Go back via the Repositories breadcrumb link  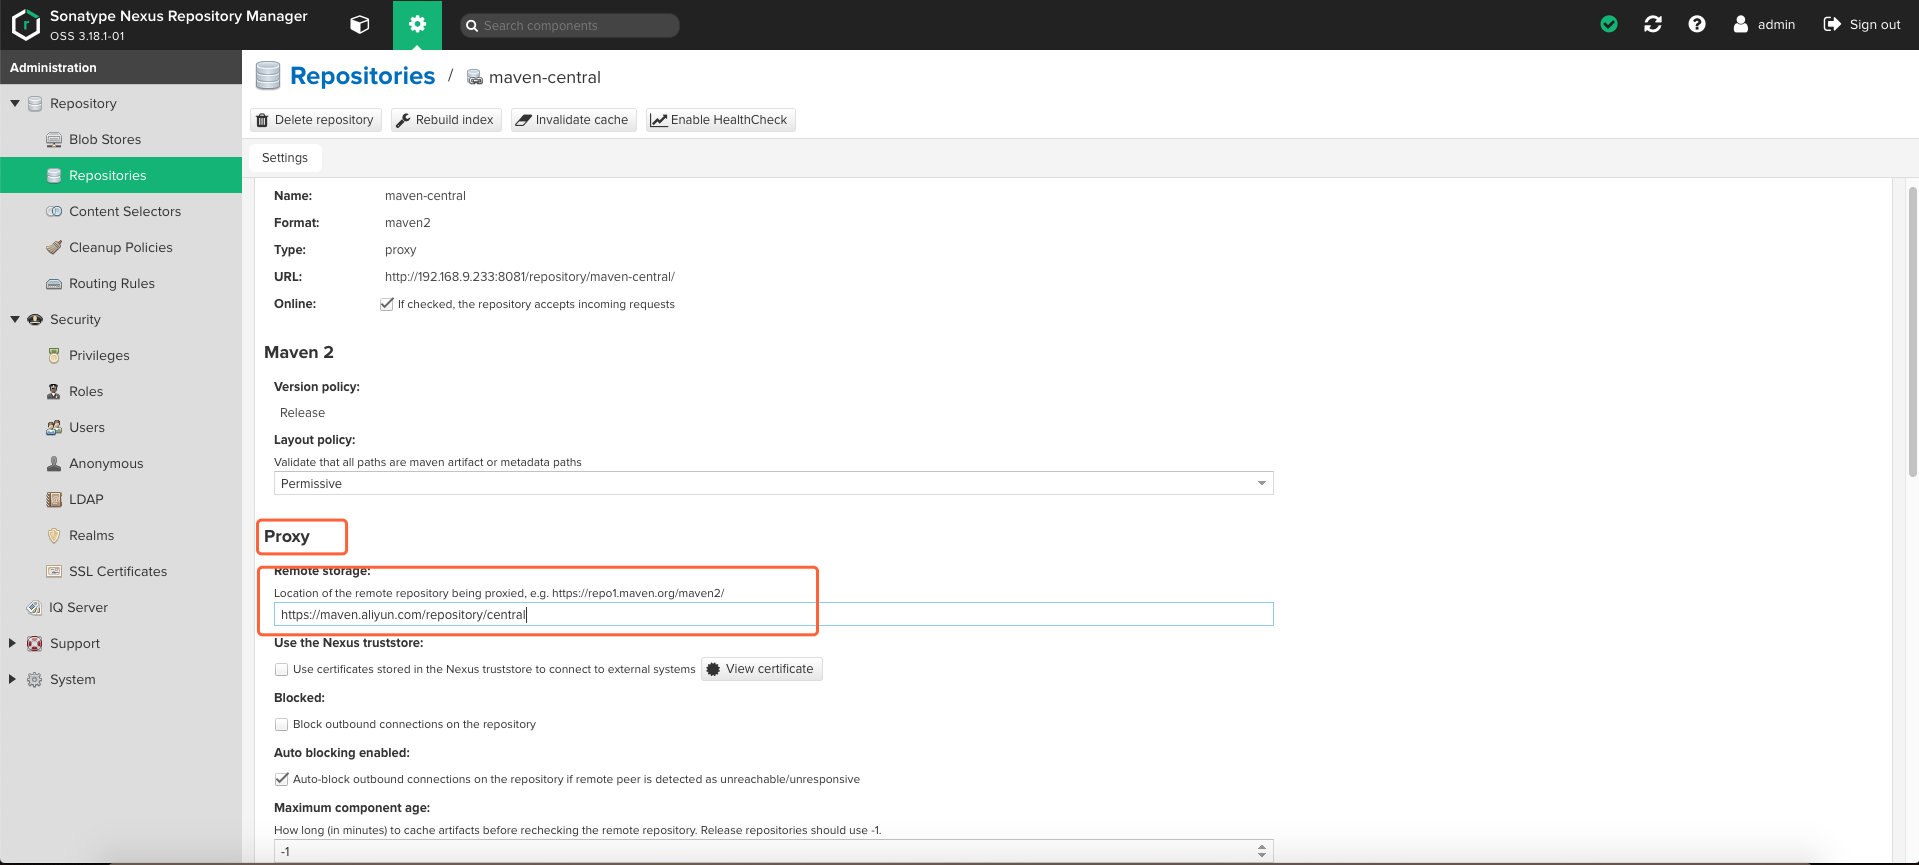click(x=362, y=76)
